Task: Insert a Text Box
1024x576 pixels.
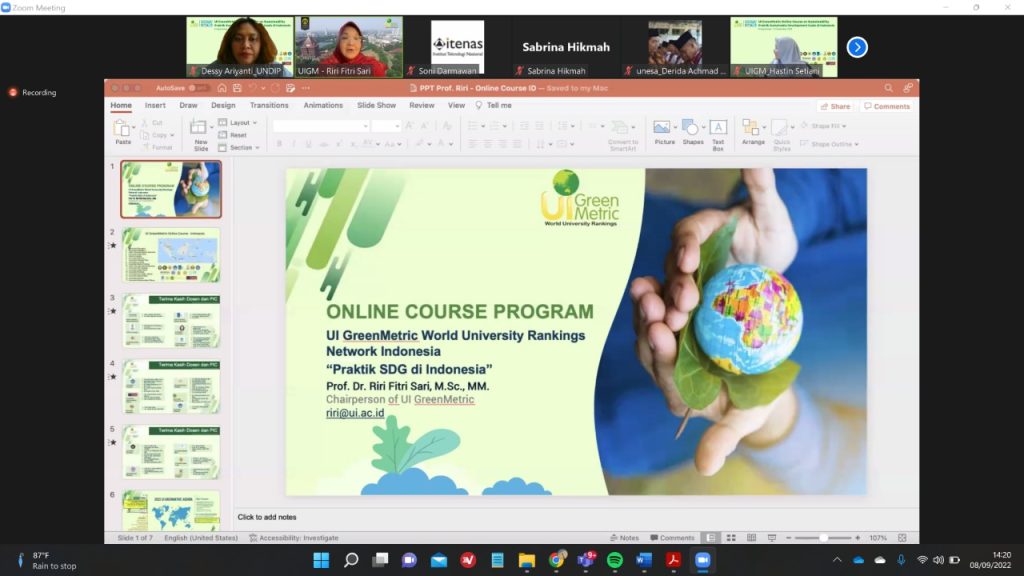Action: coord(718,130)
